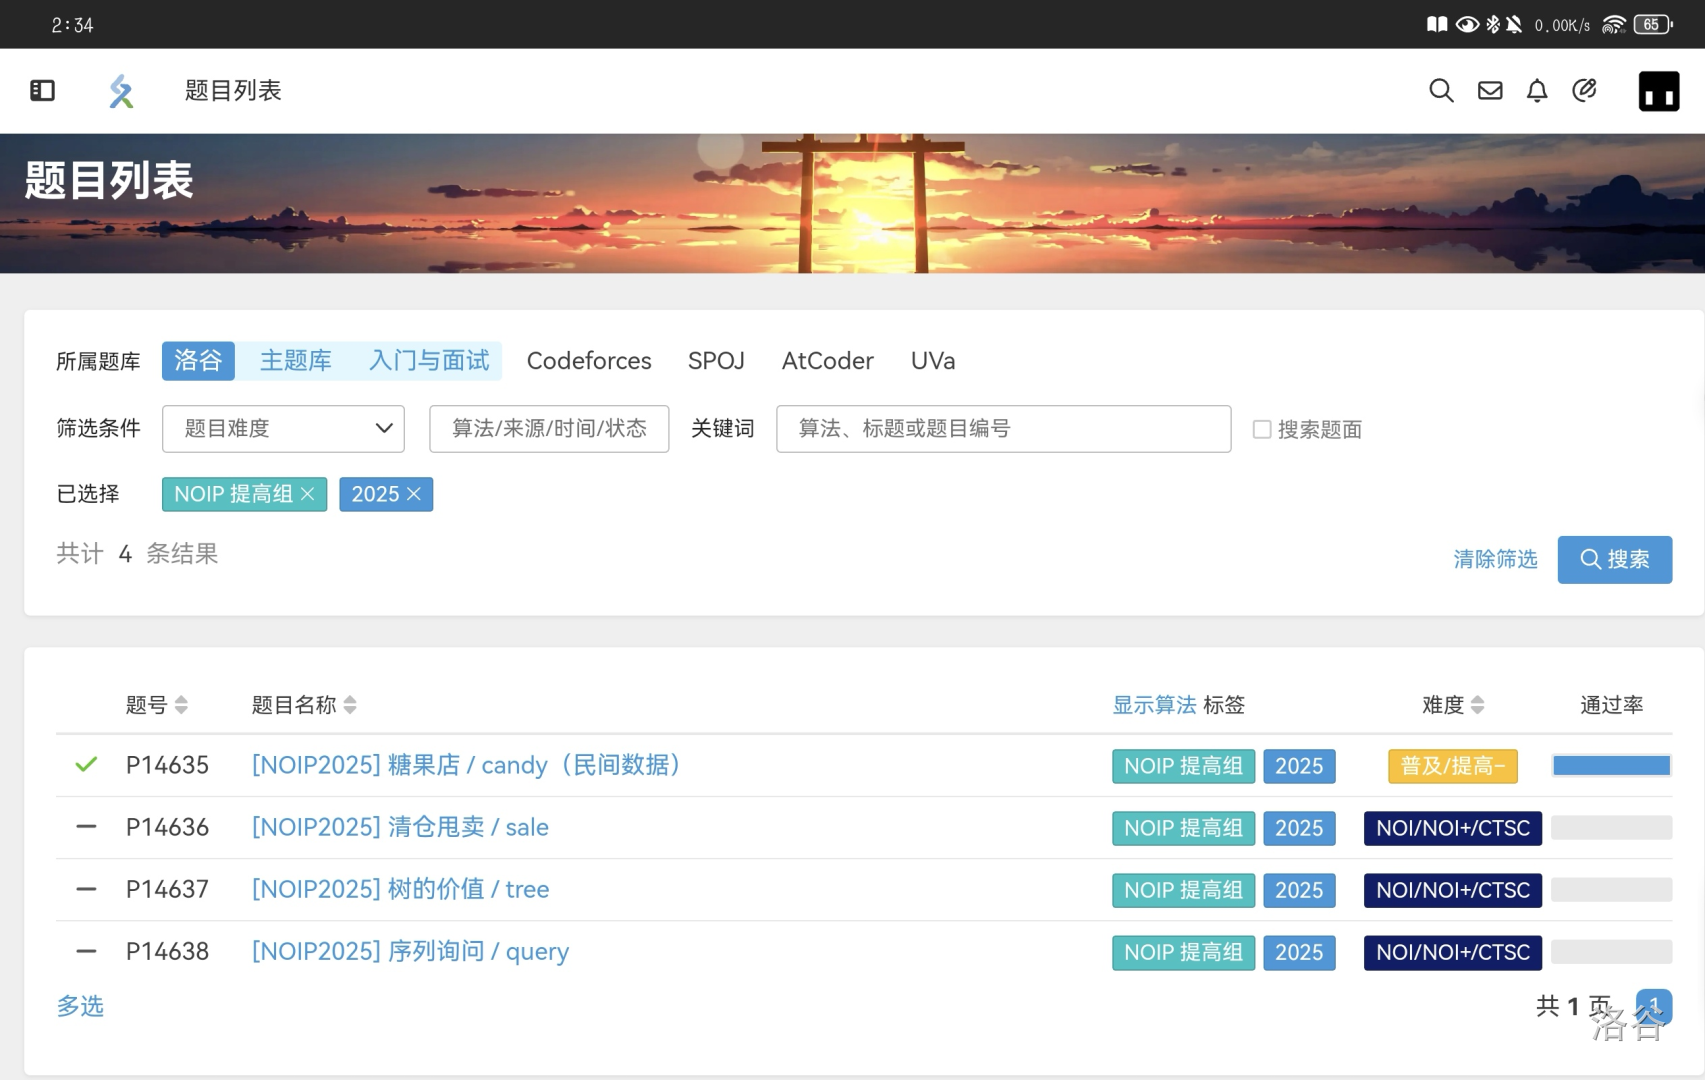The image size is (1705, 1080).
Task: Switch to the AtCoder problem set
Action: point(827,361)
